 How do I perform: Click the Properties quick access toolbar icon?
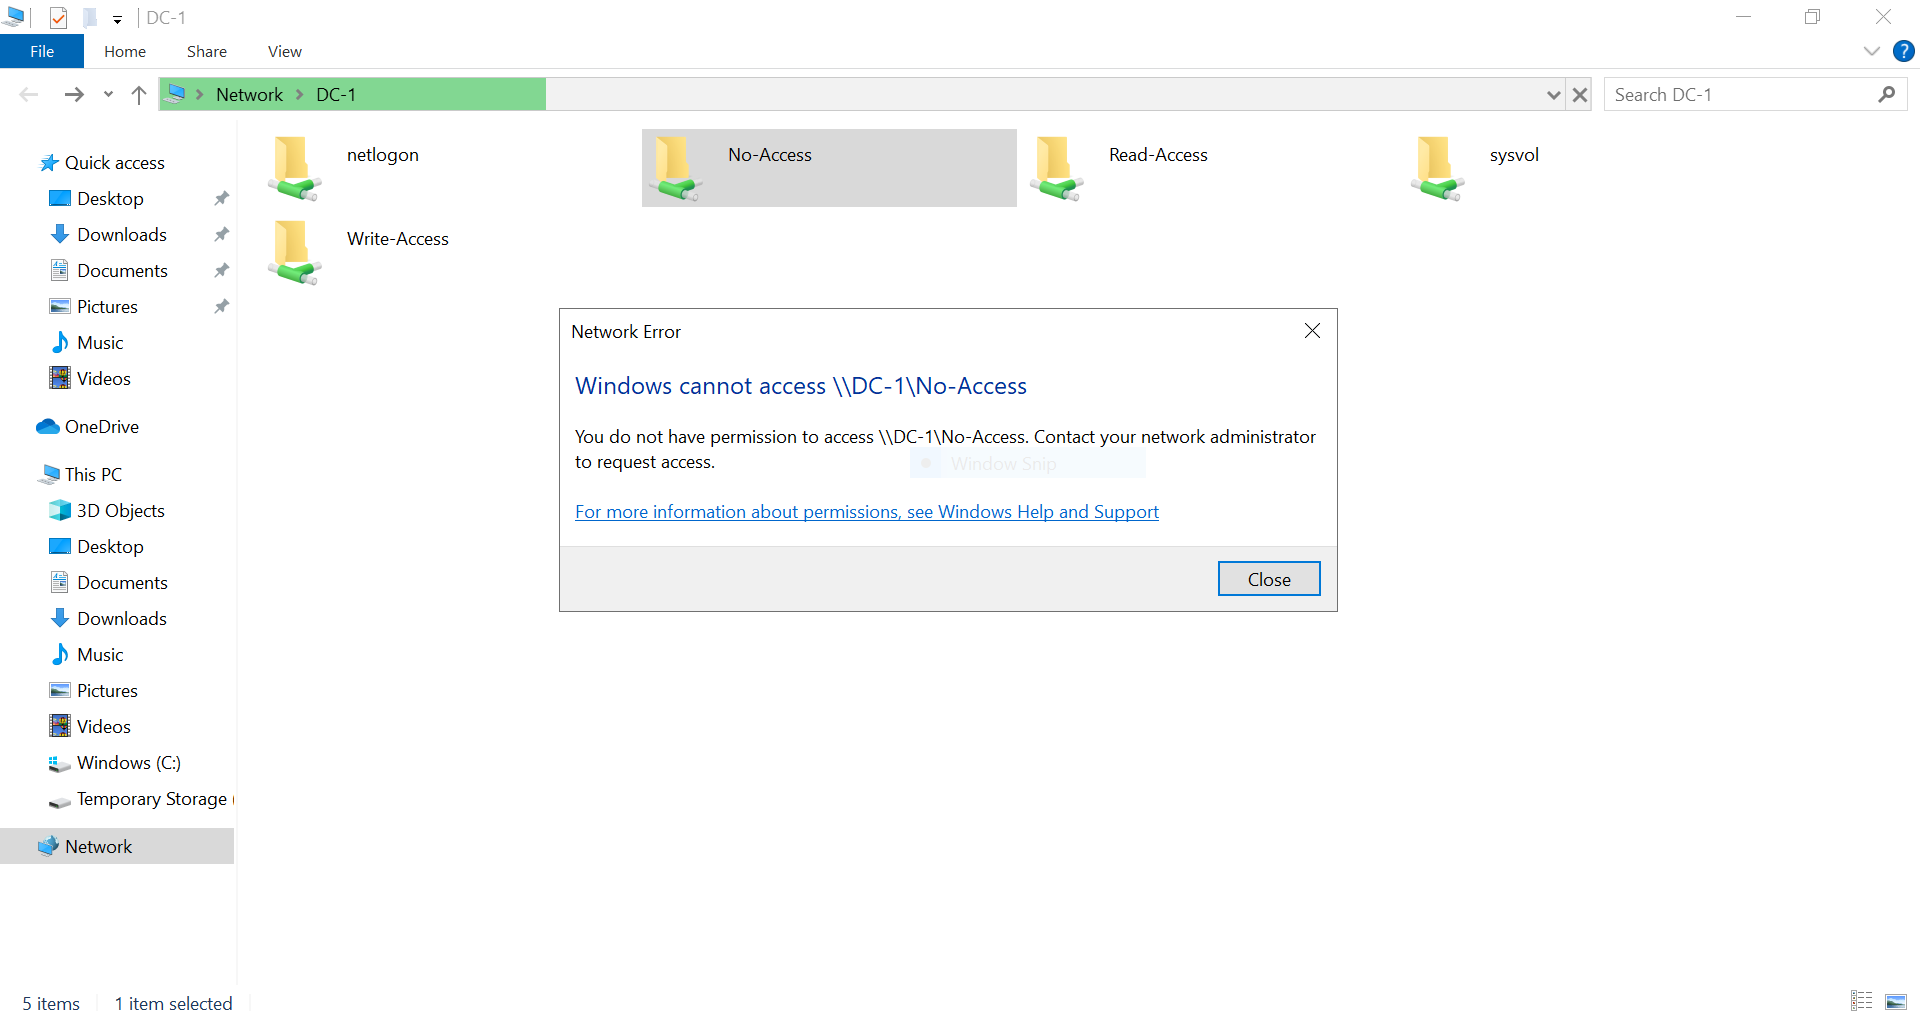point(58,18)
